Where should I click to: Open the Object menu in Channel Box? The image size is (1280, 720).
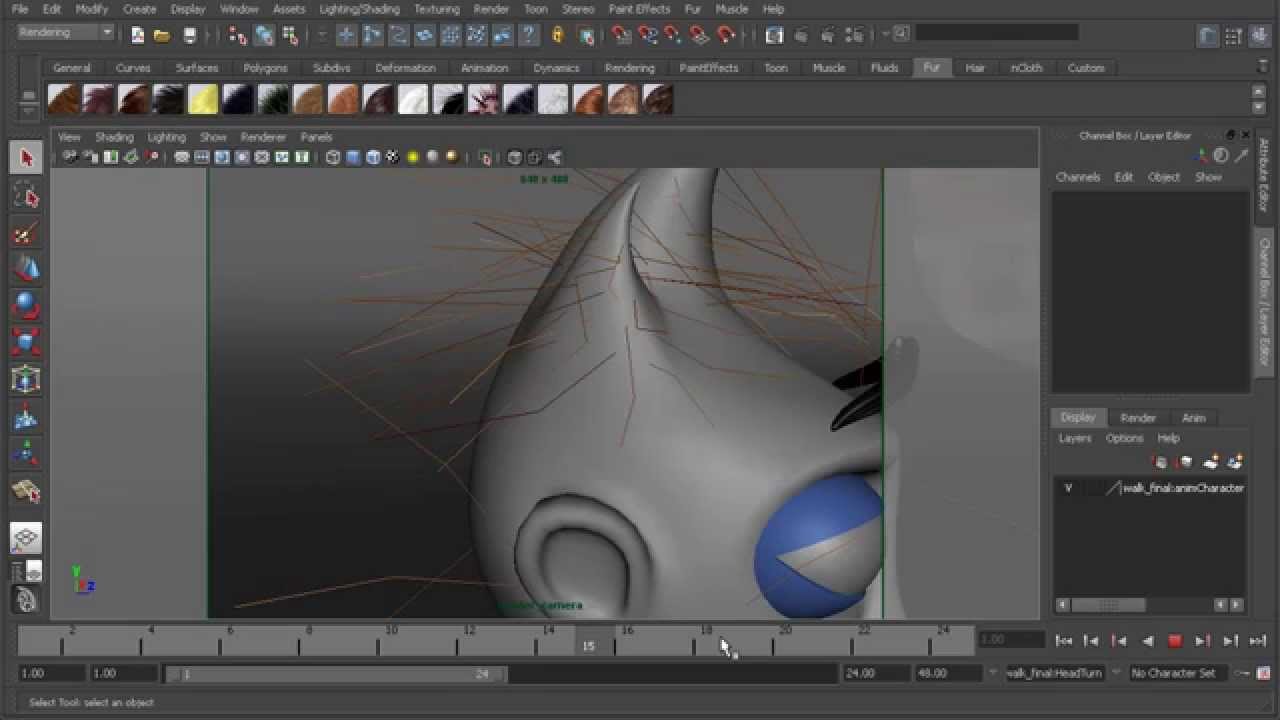pos(1164,177)
